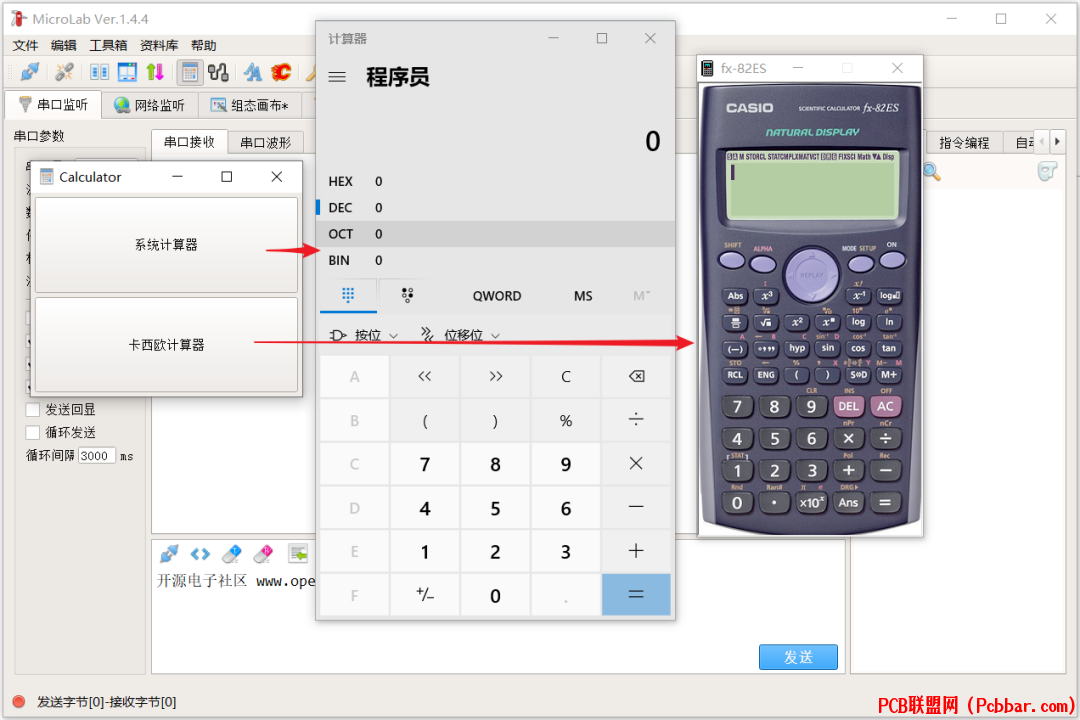
Task: Click the multiply key in 计算器
Action: click(x=636, y=464)
